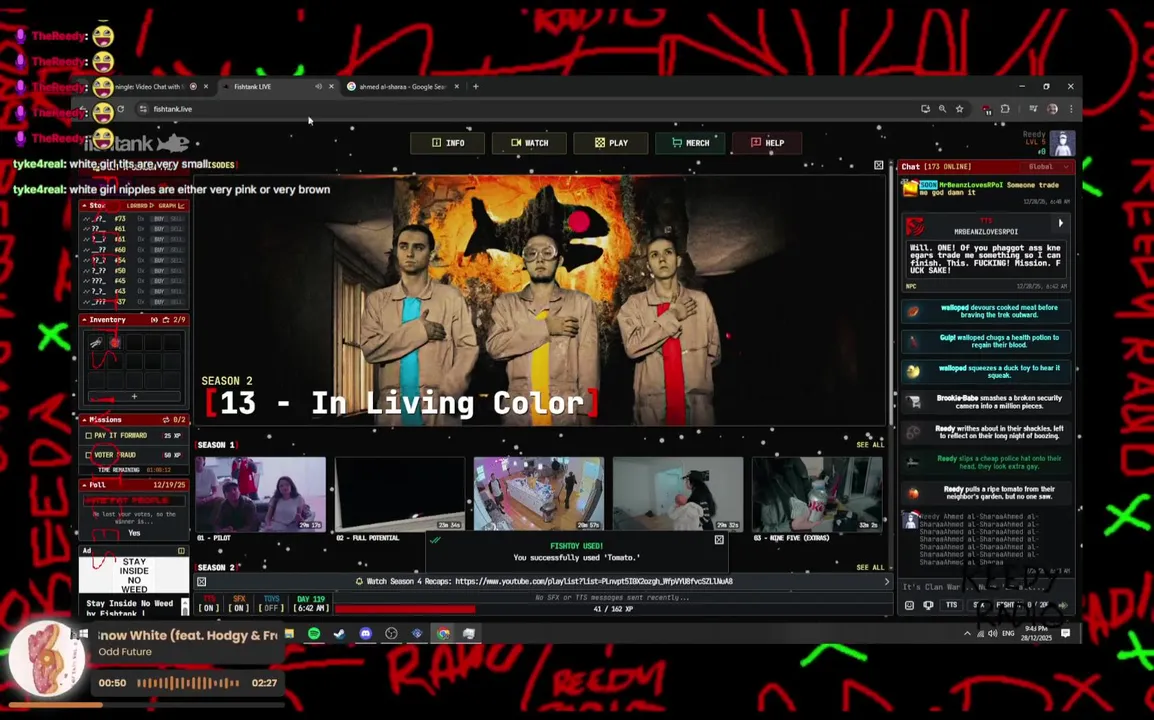Open the chat emoji picker icon

pos(910,605)
